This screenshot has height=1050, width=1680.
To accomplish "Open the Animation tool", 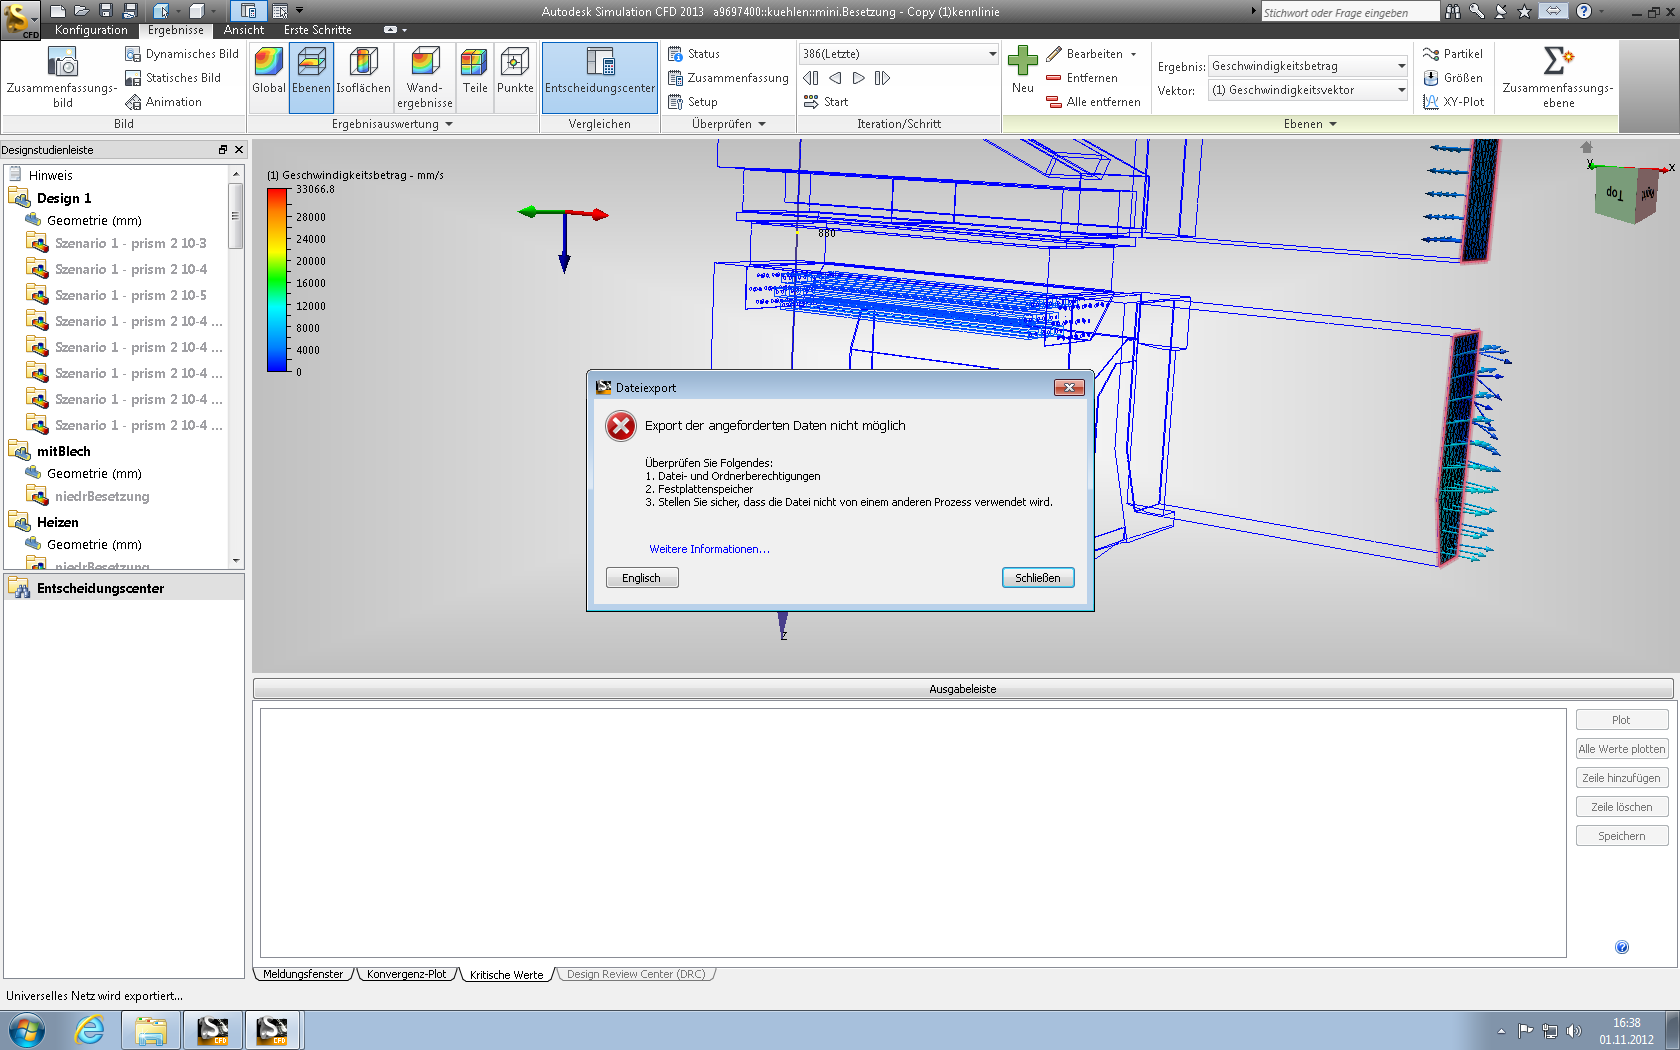I will click(163, 102).
